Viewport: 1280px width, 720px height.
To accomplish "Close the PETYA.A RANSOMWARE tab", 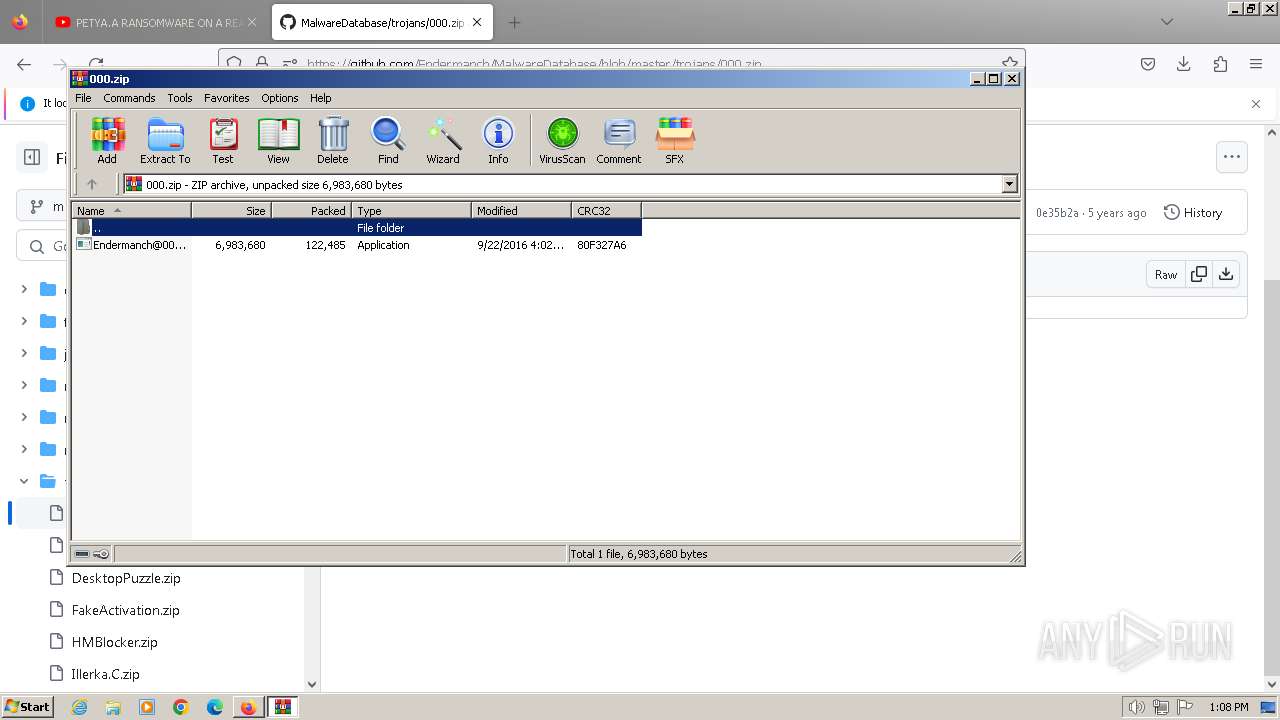I will pyautogui.click(x=251, y=22).
